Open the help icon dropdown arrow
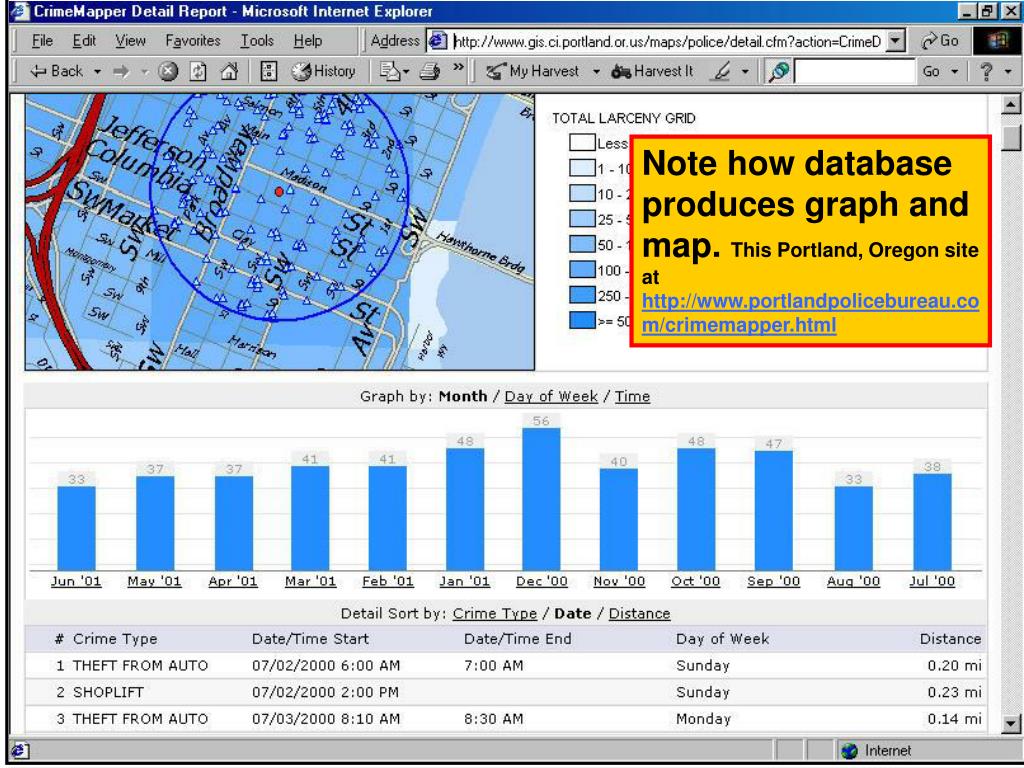 (x=1008, y=72)
